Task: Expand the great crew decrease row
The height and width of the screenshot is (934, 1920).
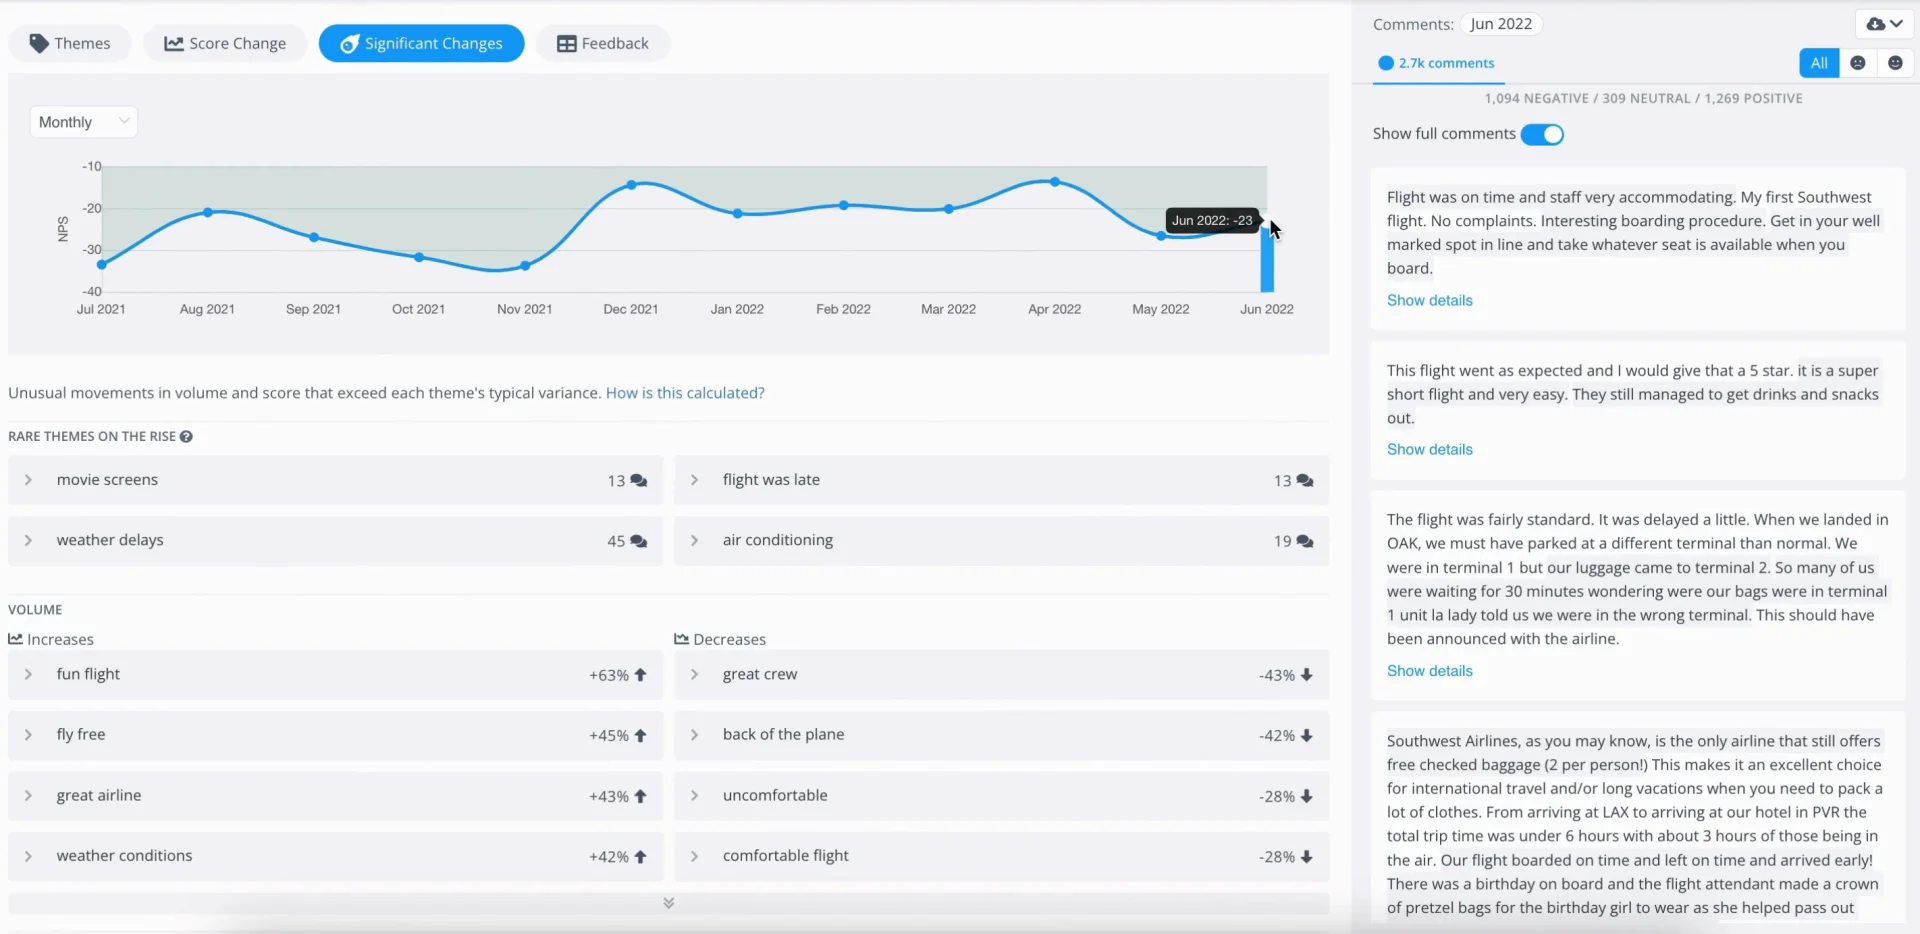Action: click(1001, 675)
